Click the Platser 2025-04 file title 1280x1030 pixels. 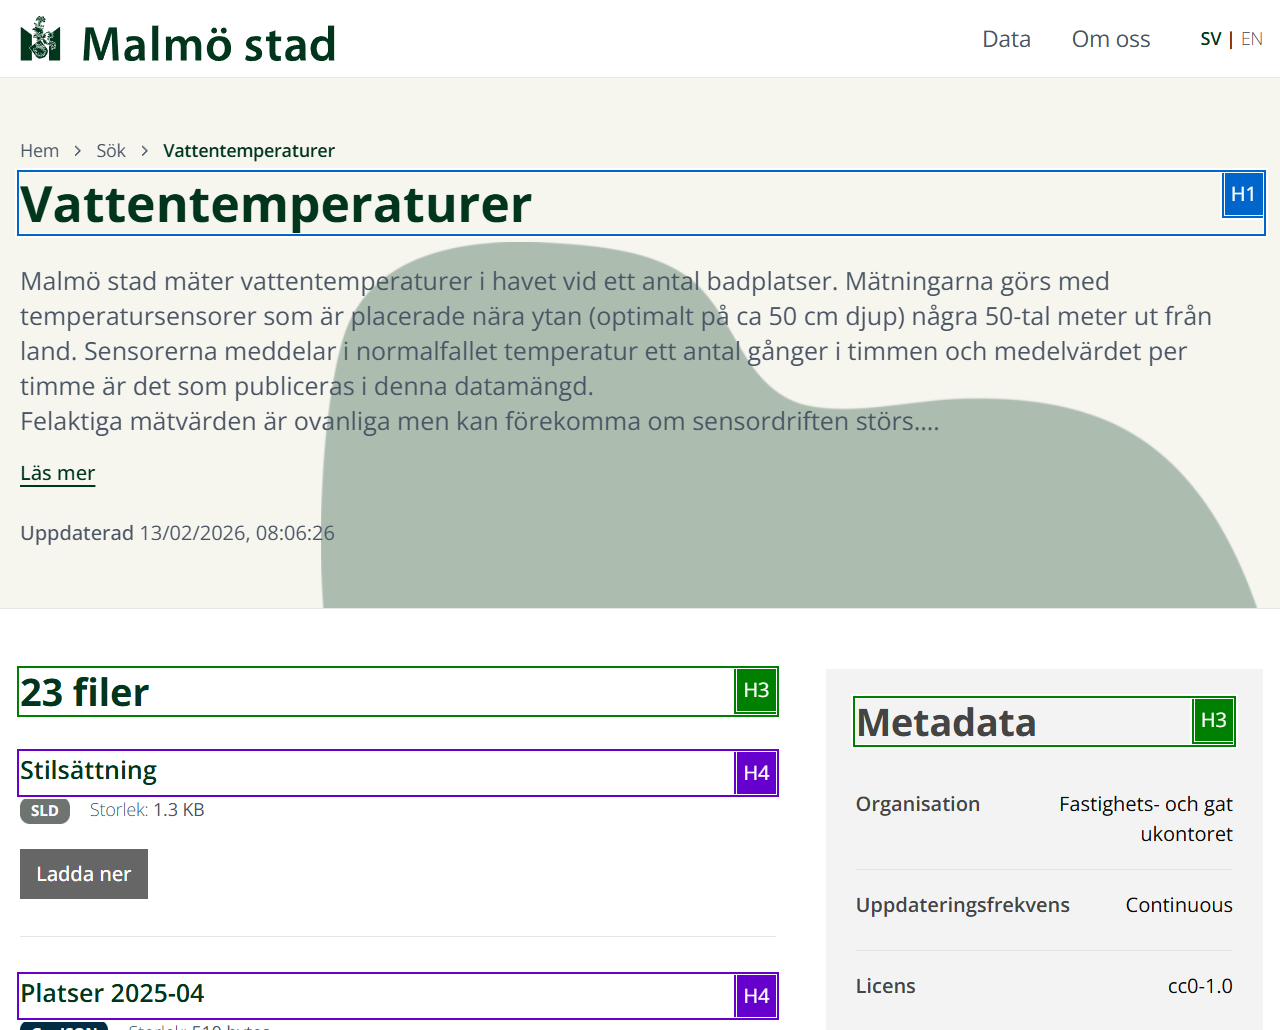[x=112, y=993]
